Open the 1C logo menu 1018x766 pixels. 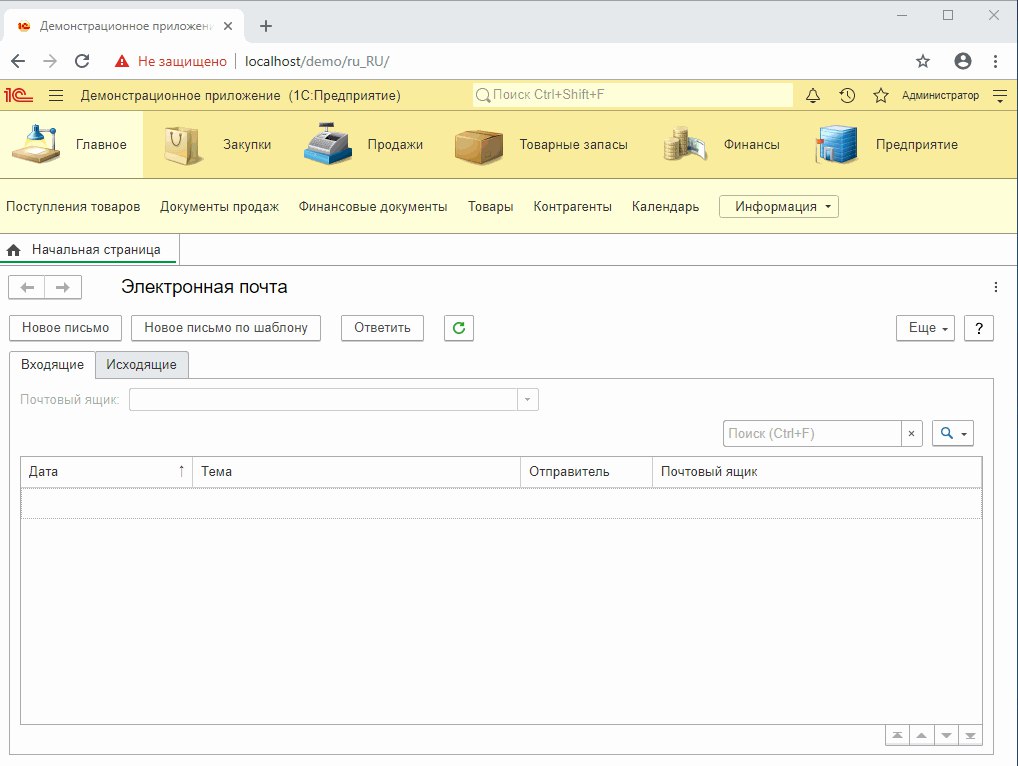coord(18,95)
